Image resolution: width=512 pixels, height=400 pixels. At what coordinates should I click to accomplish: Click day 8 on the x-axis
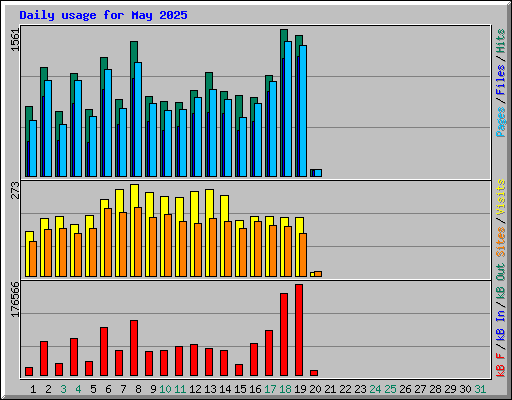click(x=138, y=389)
